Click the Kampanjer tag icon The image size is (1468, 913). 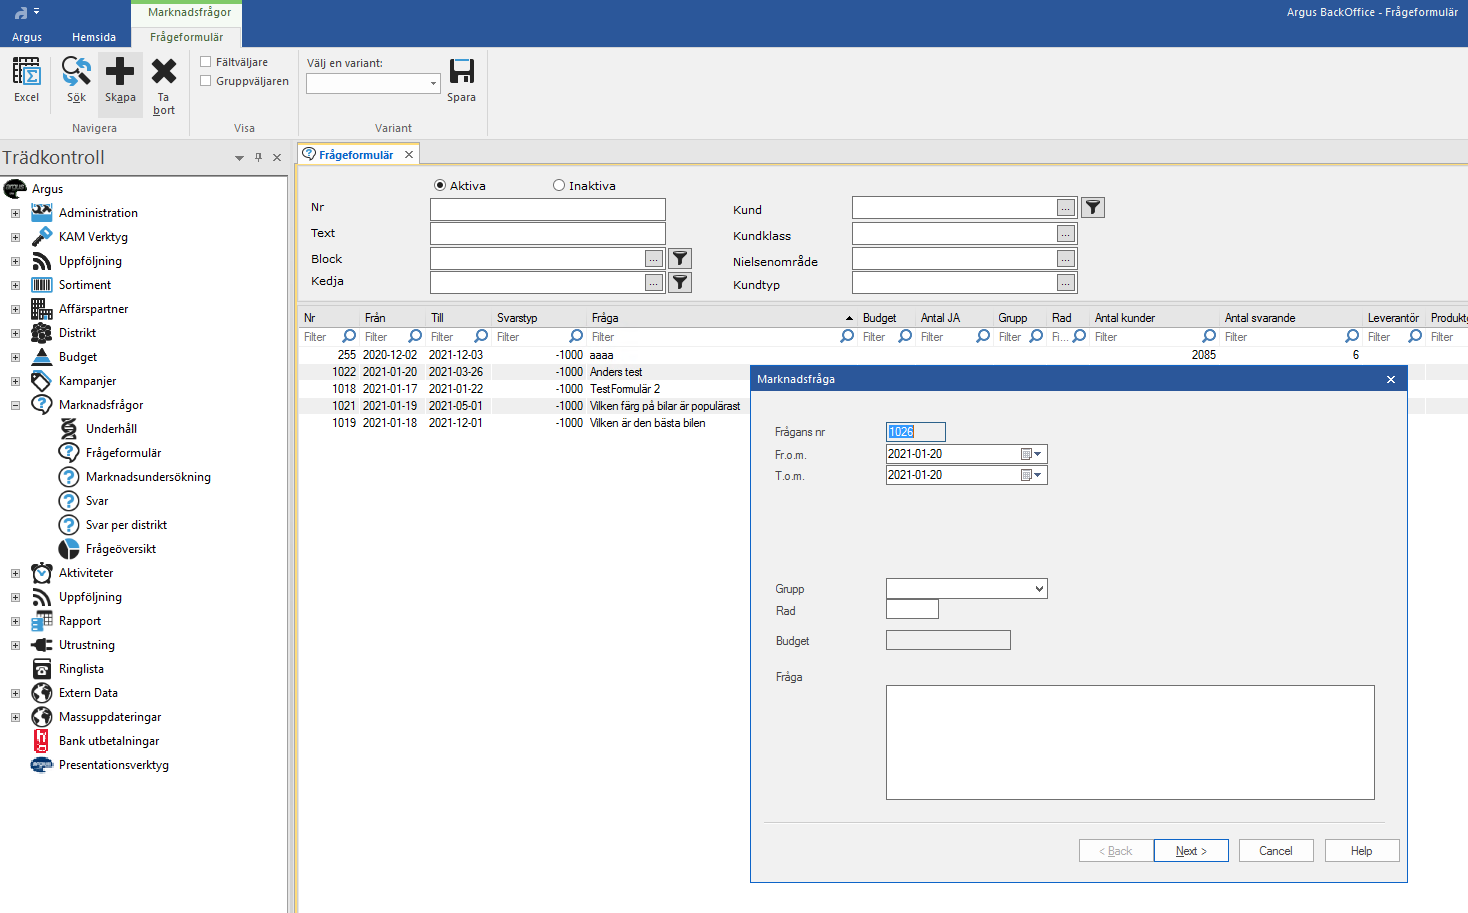click(42, 381)
